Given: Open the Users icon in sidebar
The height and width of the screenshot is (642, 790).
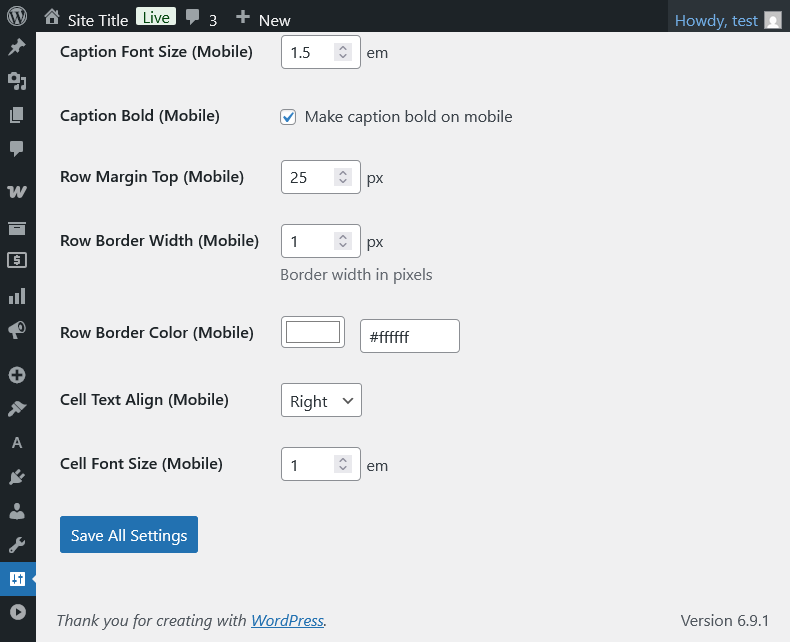Looking at the screenshot, I should 17,511.
